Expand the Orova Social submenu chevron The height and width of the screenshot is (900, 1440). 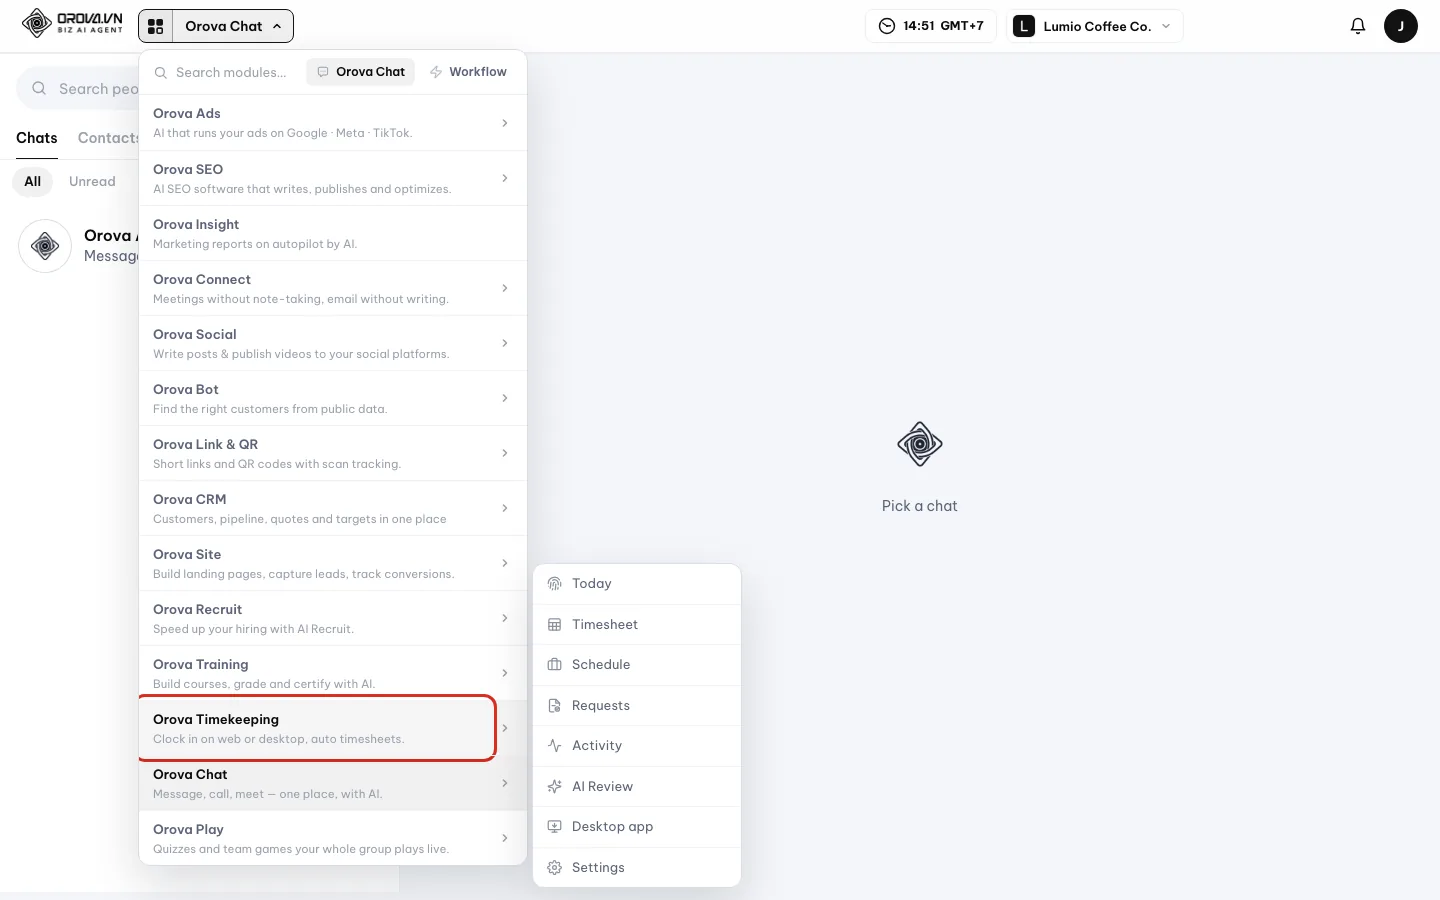tap(505, 343)
